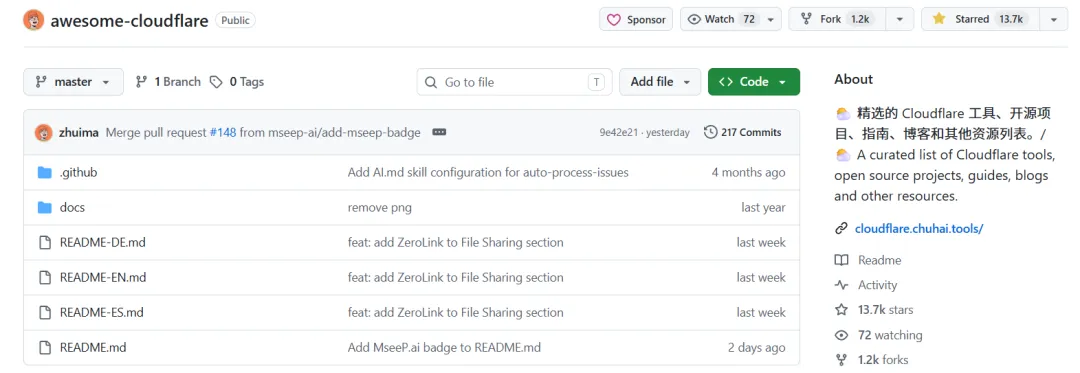Open the README-DE.md file
This screenshot has height=373, width=1080.
[x=103, y=242]
